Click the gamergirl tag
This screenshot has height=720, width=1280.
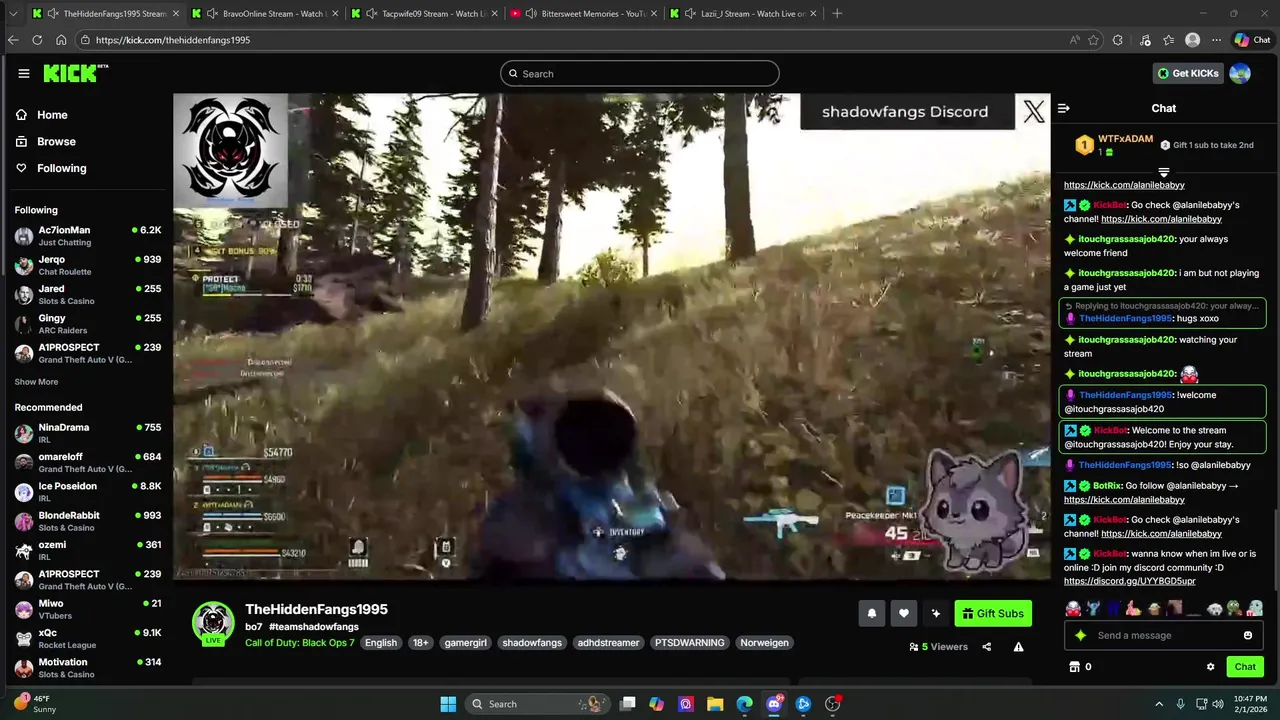click(465, 643)
